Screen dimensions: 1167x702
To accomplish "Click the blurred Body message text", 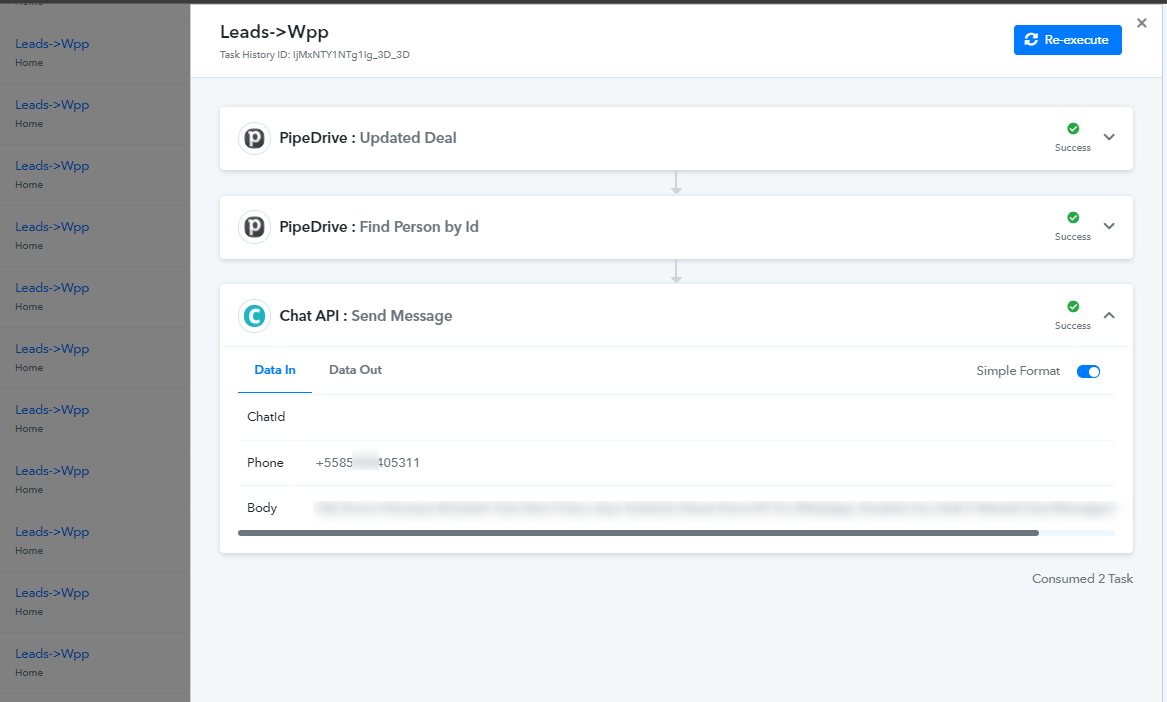I will click(714, 508).
